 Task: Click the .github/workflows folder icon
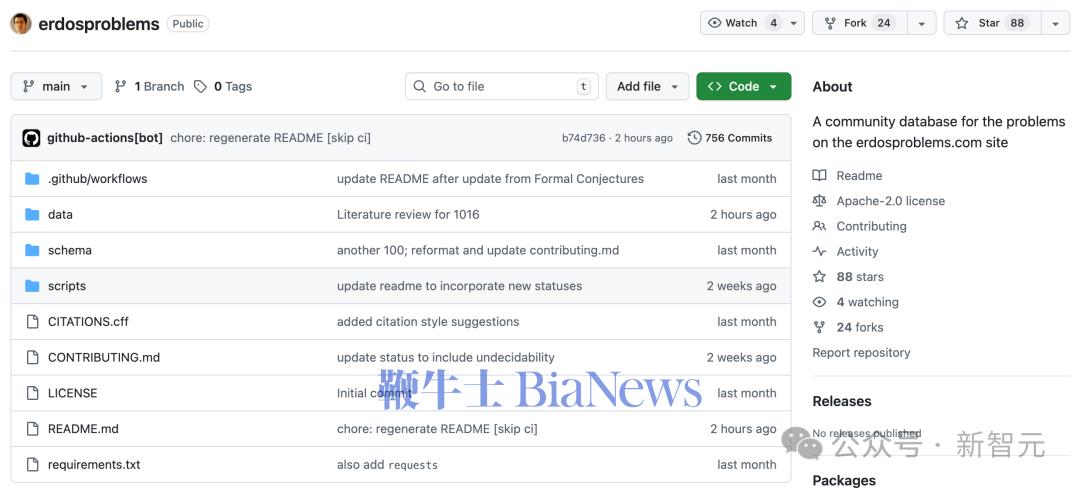(32, 179)
